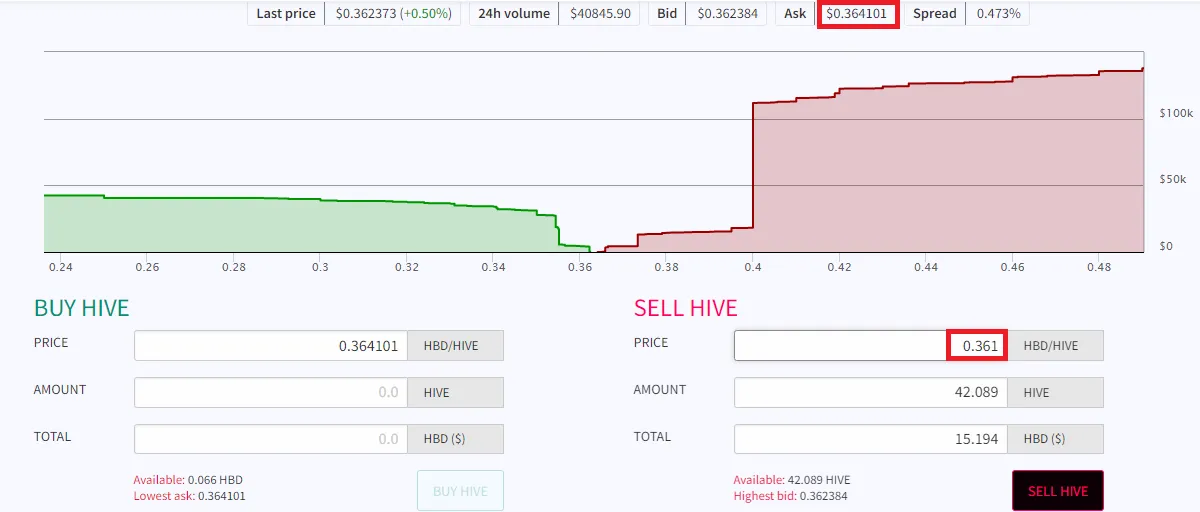Click the 24h volume $40845.90 value
The image size is (1200, 512).
pos(601,14)
